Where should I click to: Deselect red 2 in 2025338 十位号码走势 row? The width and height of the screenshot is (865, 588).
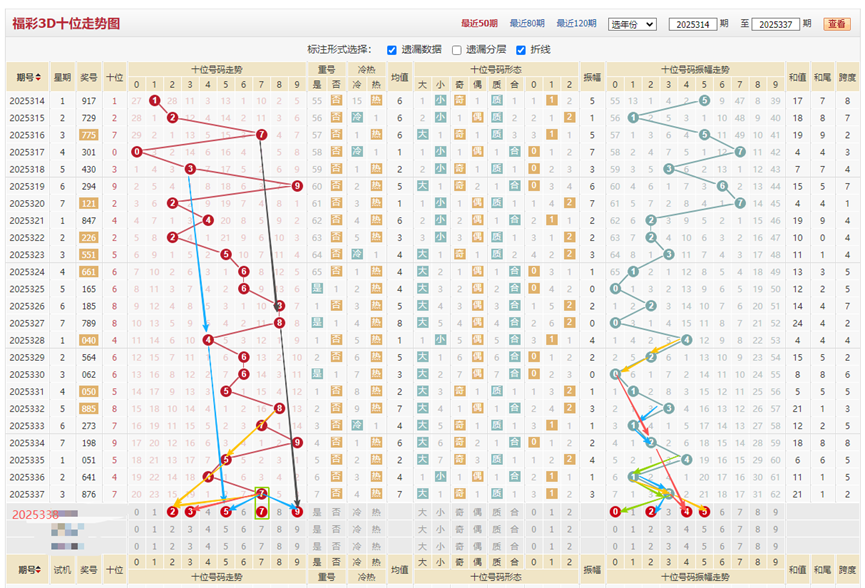click(x=173, y=512)
